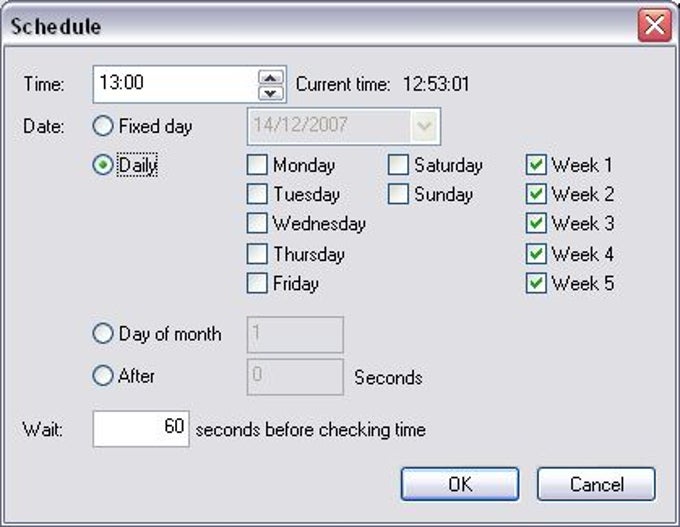Select the Fixed day radio button
This screenshot has width=680, height=527.
(x=102, y=127)
